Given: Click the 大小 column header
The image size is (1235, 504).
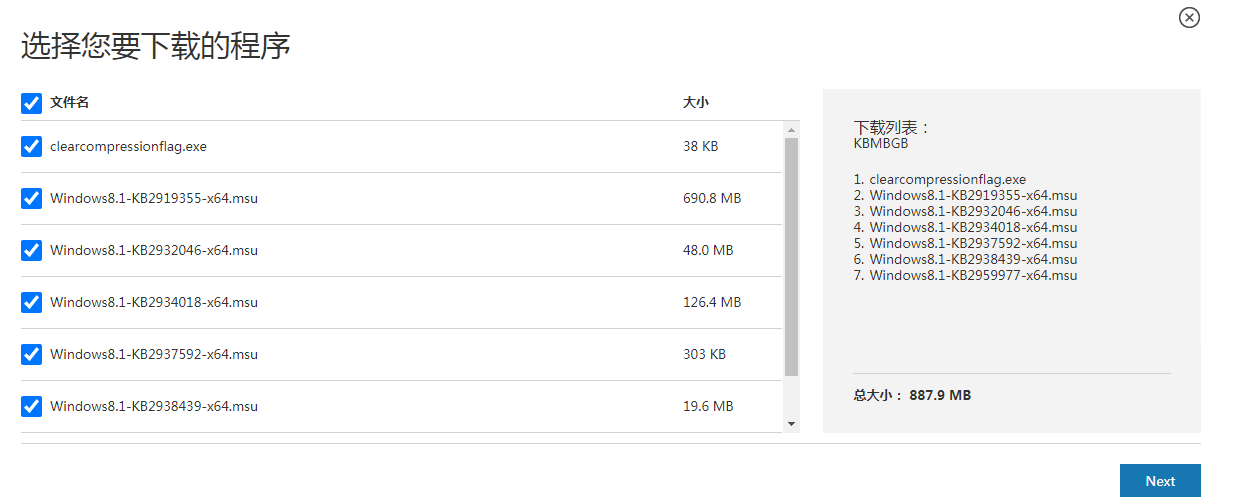Looking at the screenshot, I should [x=696, y=103].
